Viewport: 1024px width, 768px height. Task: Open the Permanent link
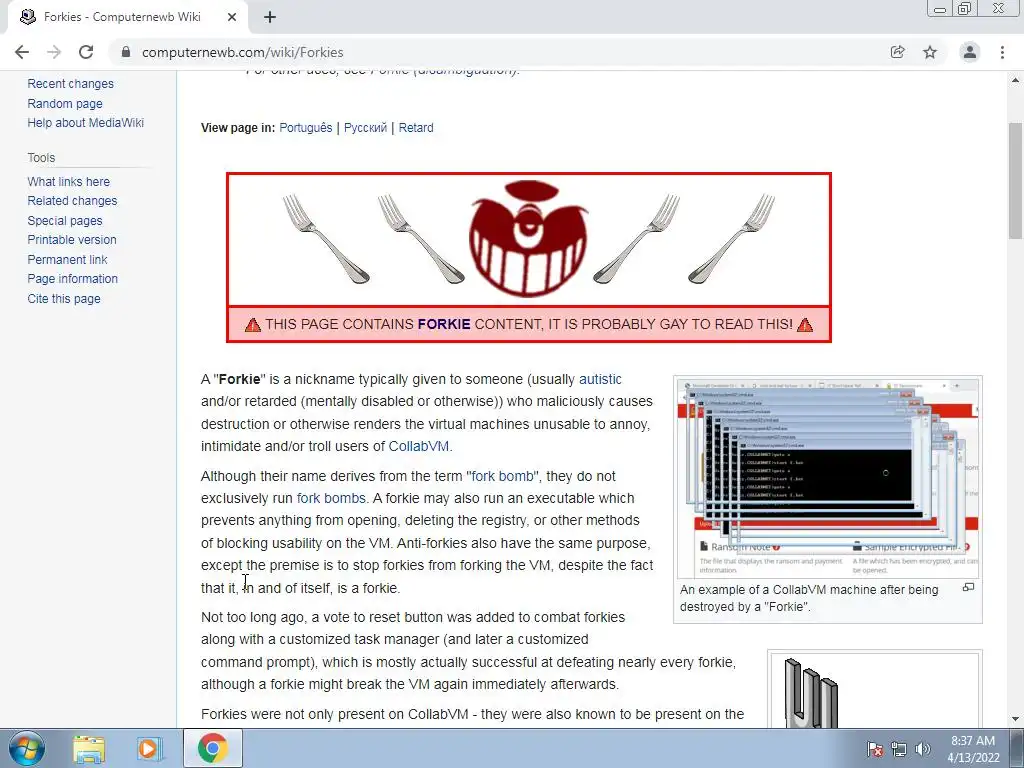(x=67, y=259)
